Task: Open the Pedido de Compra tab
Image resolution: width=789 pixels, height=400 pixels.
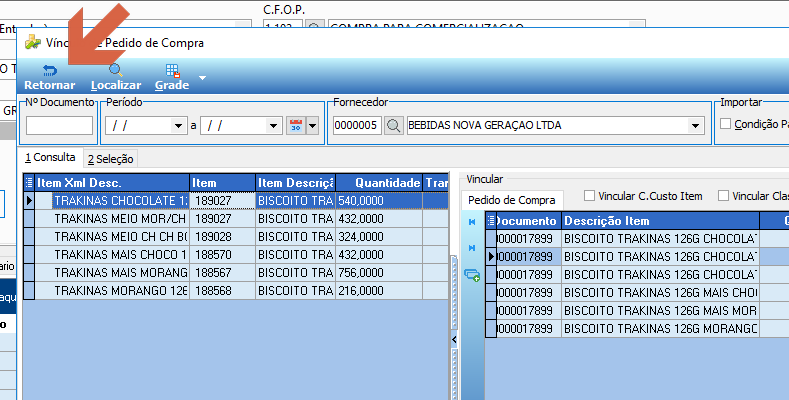Action: [x=512, y=200]
